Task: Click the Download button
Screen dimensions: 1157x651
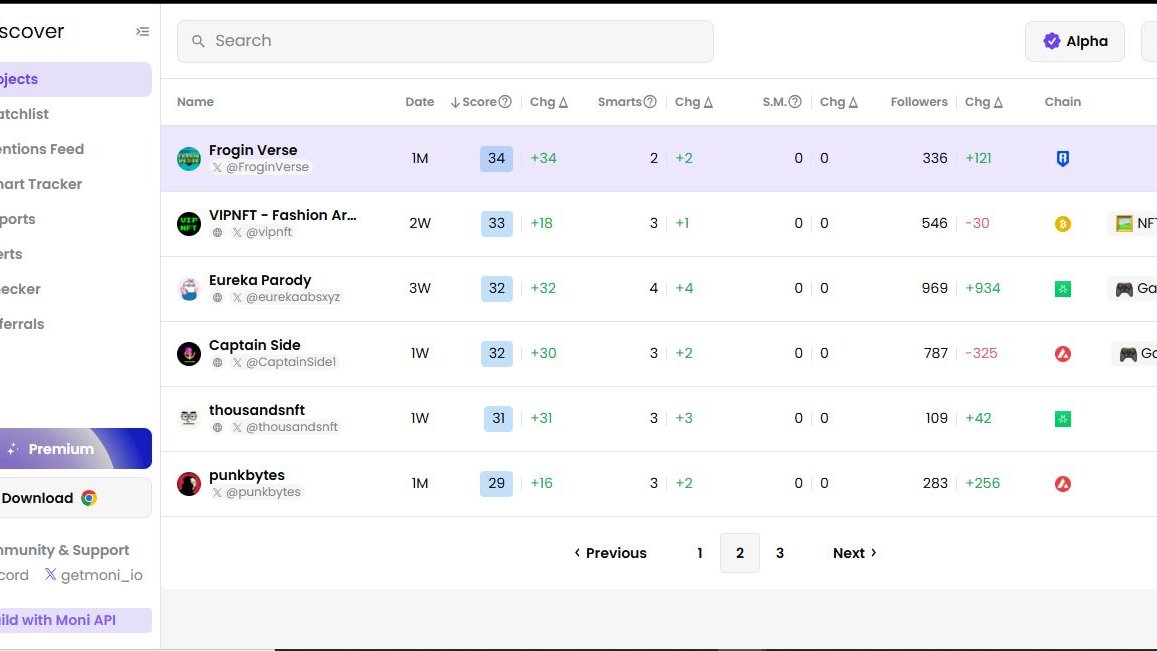Action: point(75,498)
